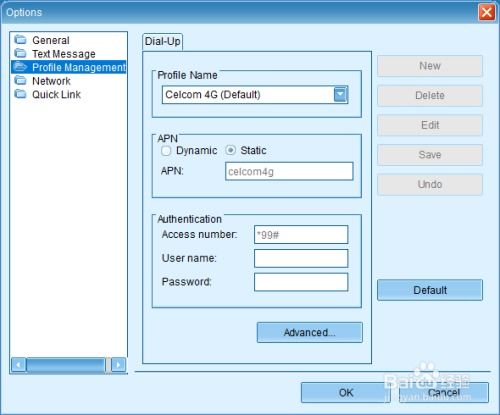Click the horizontal scrollbar thumb in sidebar
This screenshot has width=500, height=415.
point(66,365)
